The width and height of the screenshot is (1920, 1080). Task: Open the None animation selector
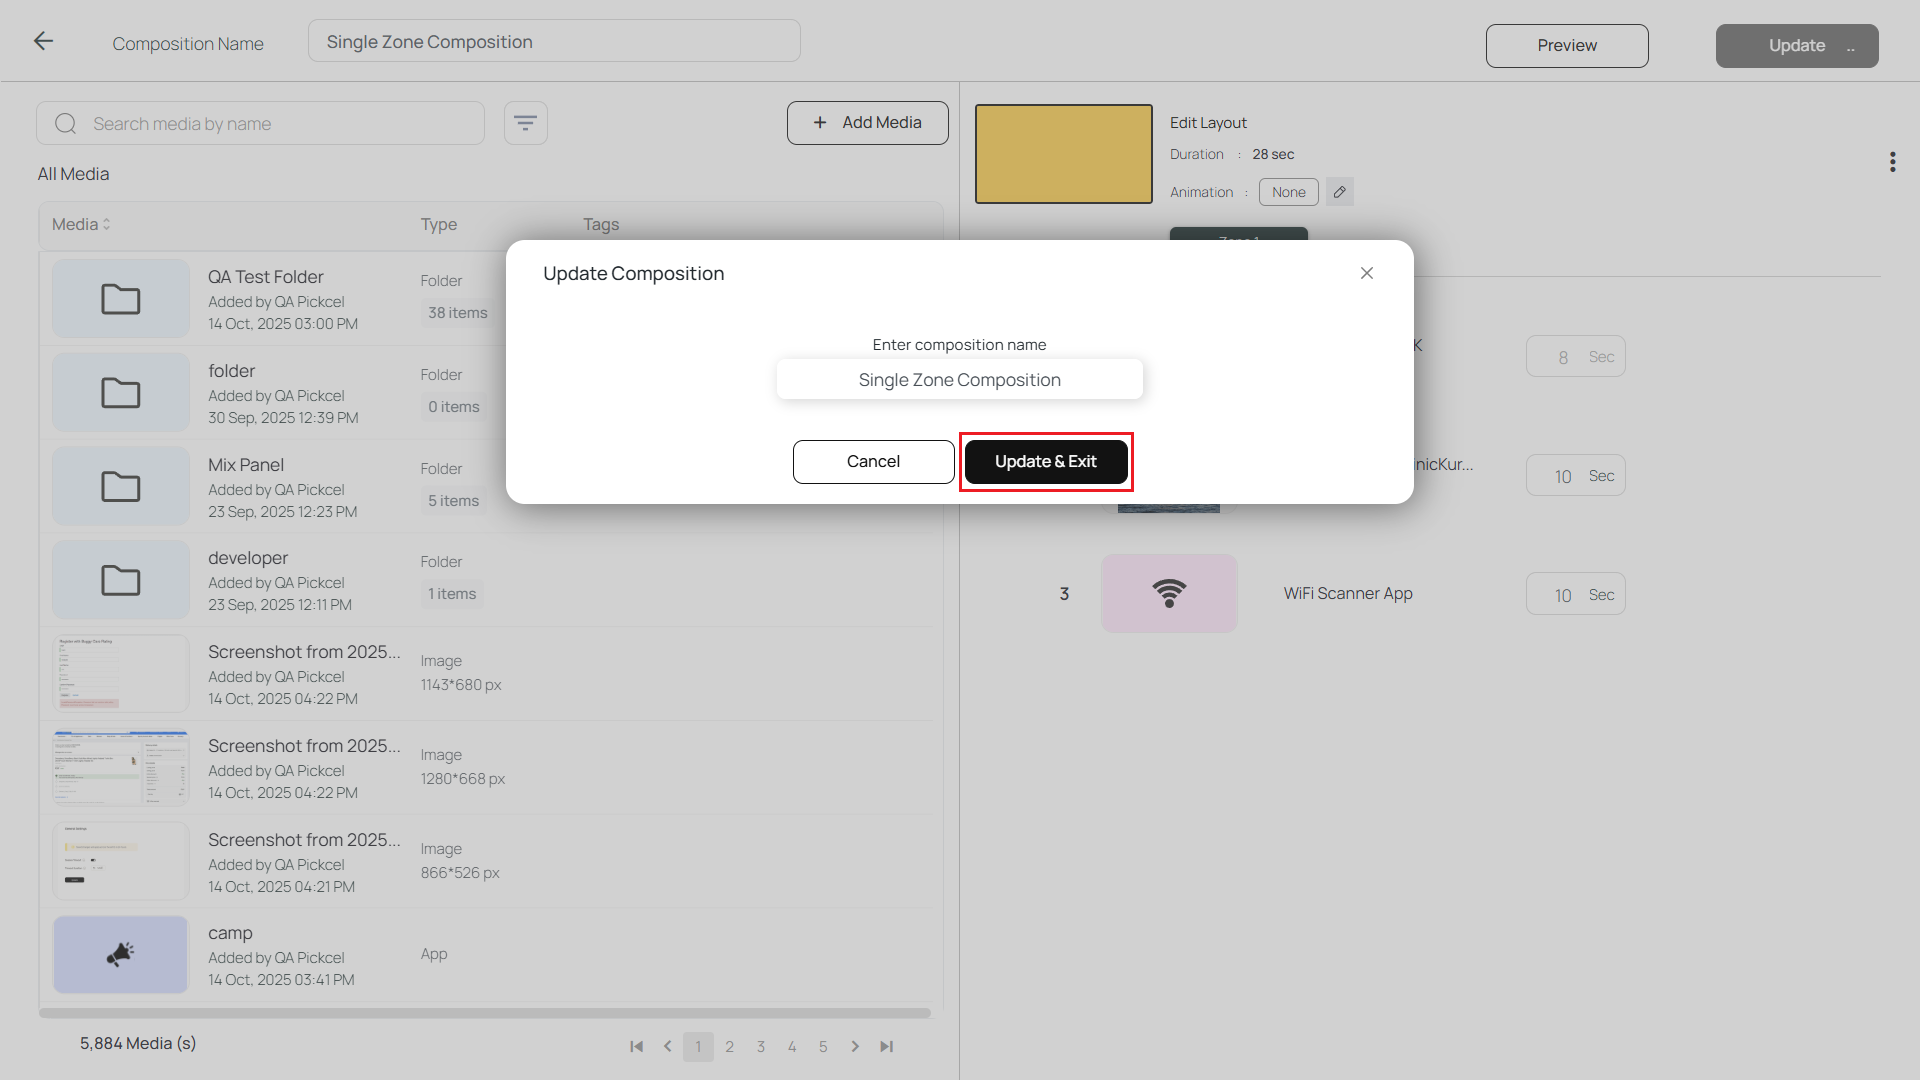point(1288,192)
